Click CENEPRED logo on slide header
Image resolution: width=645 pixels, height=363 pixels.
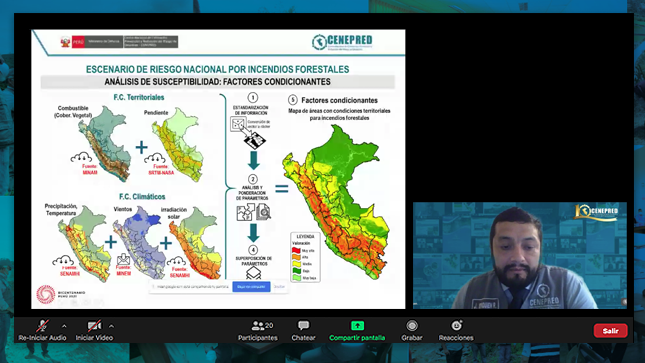(342, 42)
